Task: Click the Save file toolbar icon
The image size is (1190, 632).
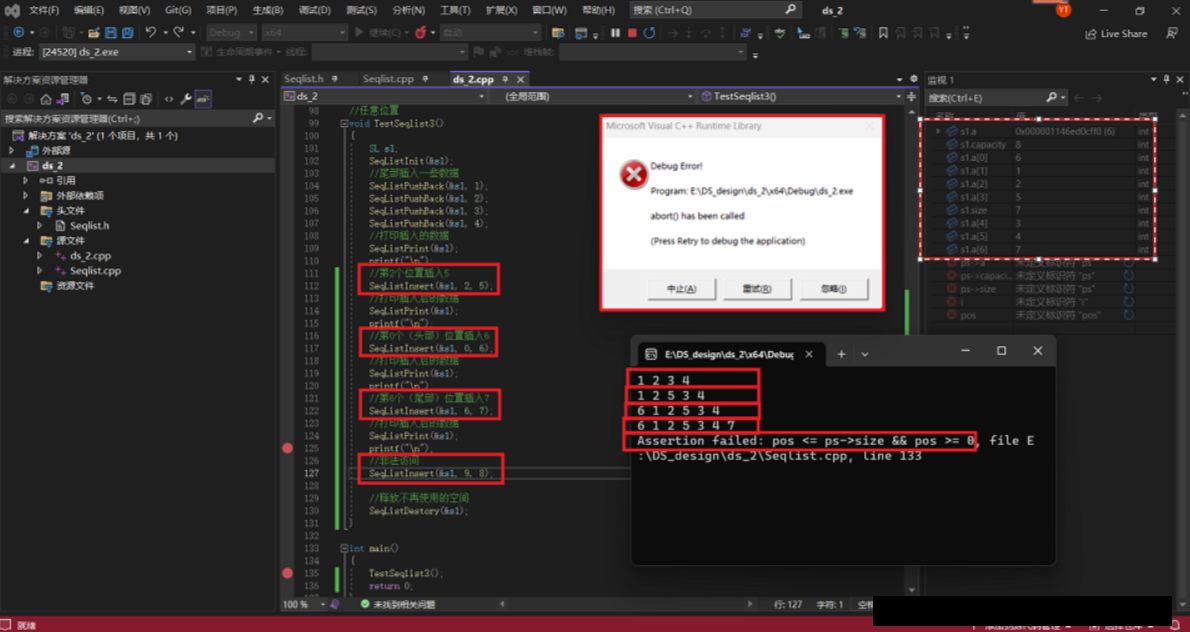Action: click(111, 33)
